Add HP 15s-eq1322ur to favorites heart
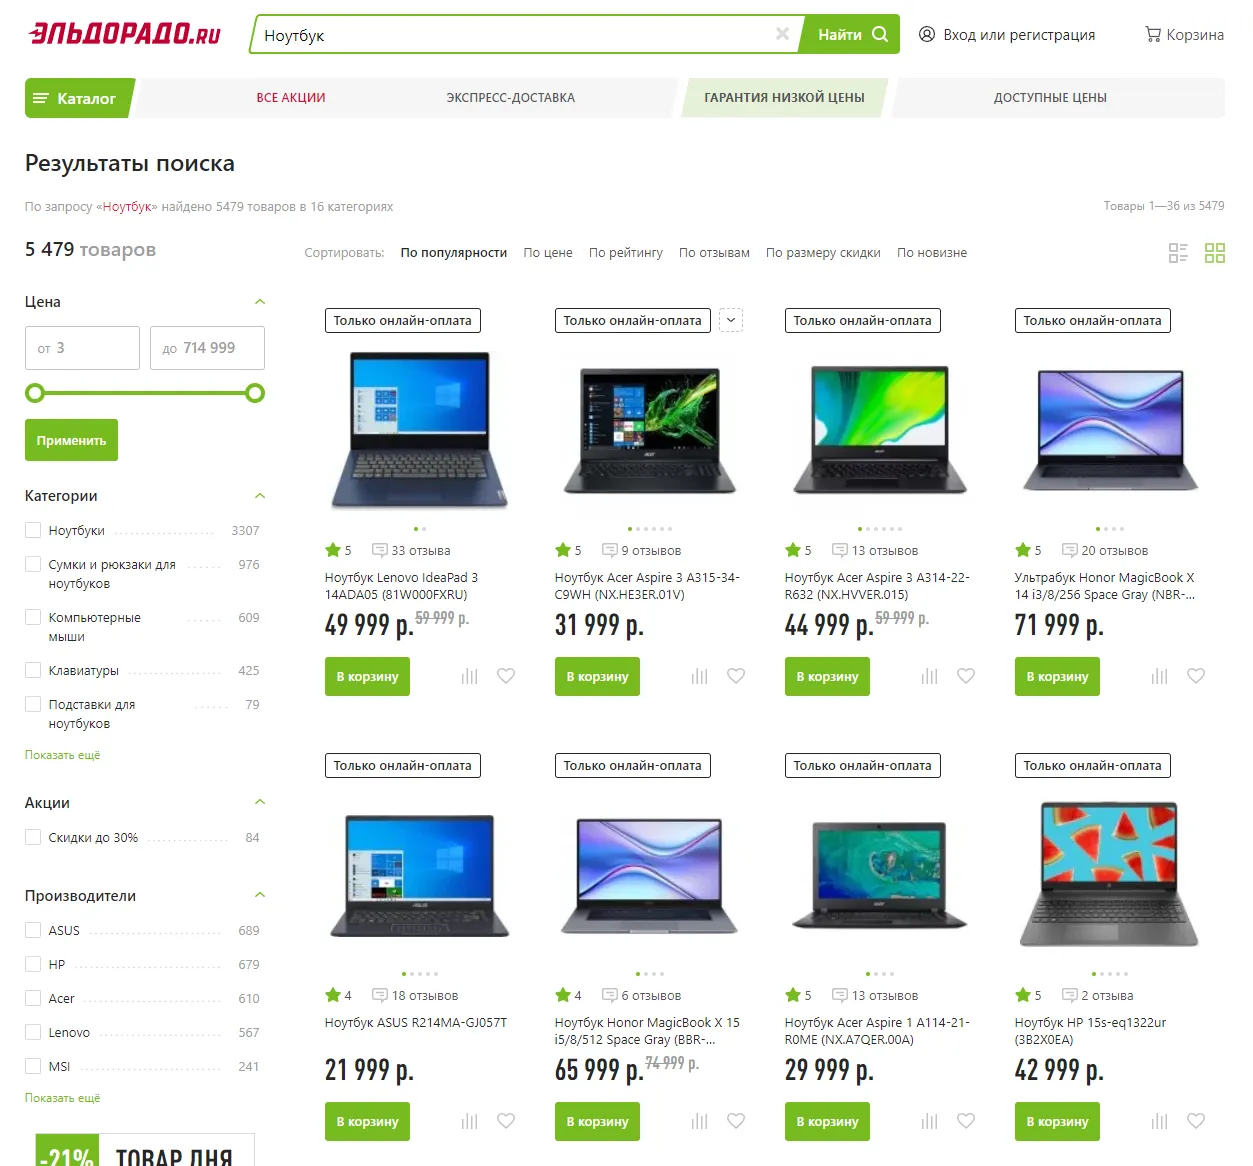Viewport: 1253px width, 1166px height. [1196, 1121]
